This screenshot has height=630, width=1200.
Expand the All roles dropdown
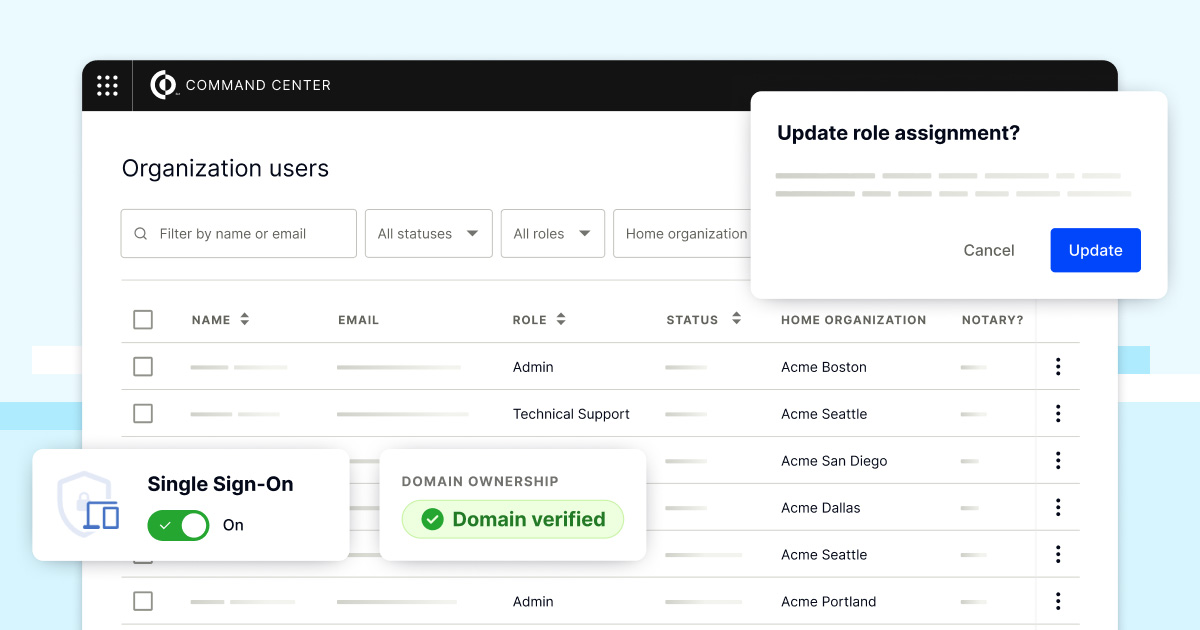[x=552, y=233]
